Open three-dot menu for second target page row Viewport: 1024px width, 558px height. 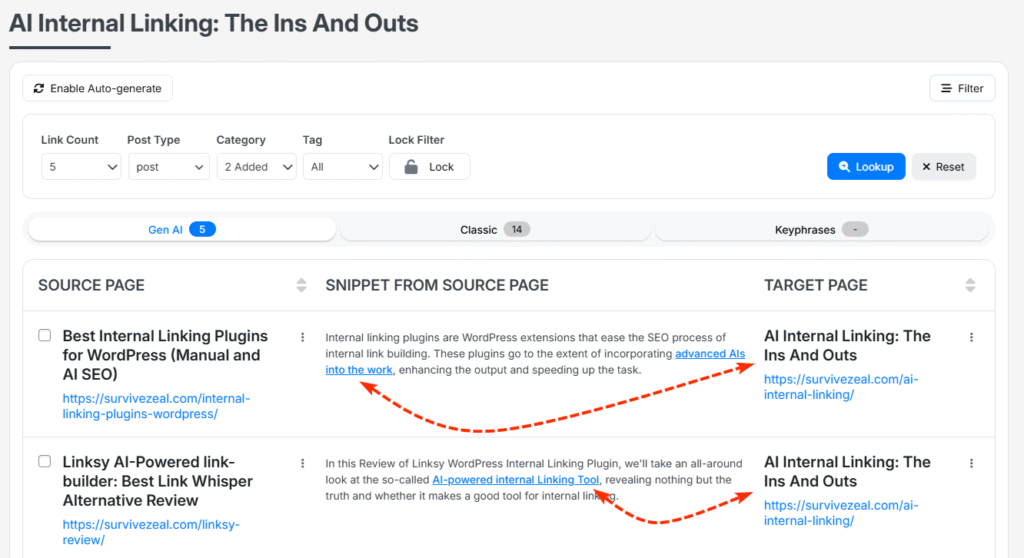(x=971, y=463)
